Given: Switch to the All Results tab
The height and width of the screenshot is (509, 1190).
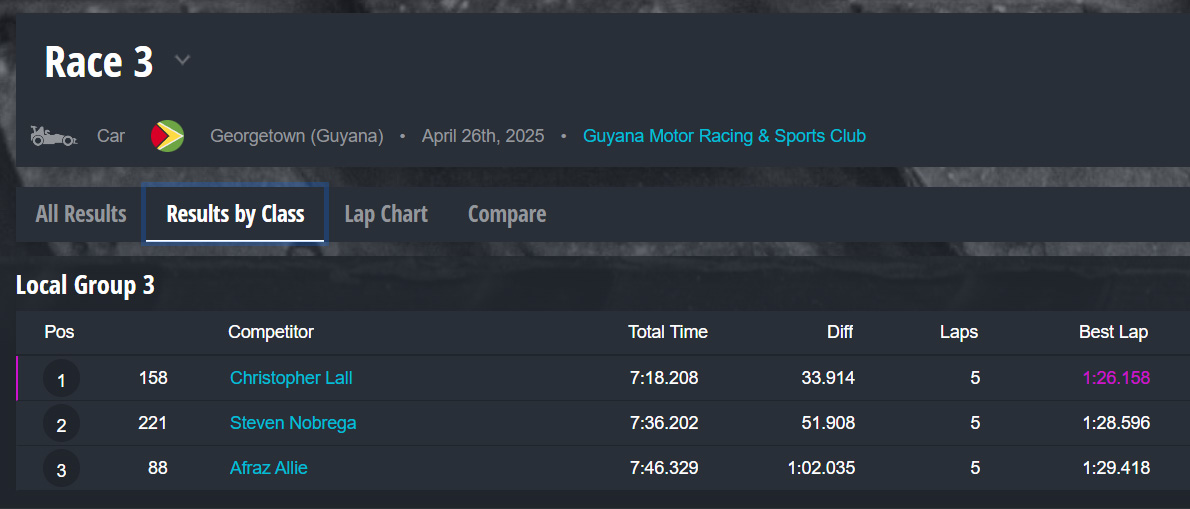Looking at the screenshot, I should click(81, 214).
